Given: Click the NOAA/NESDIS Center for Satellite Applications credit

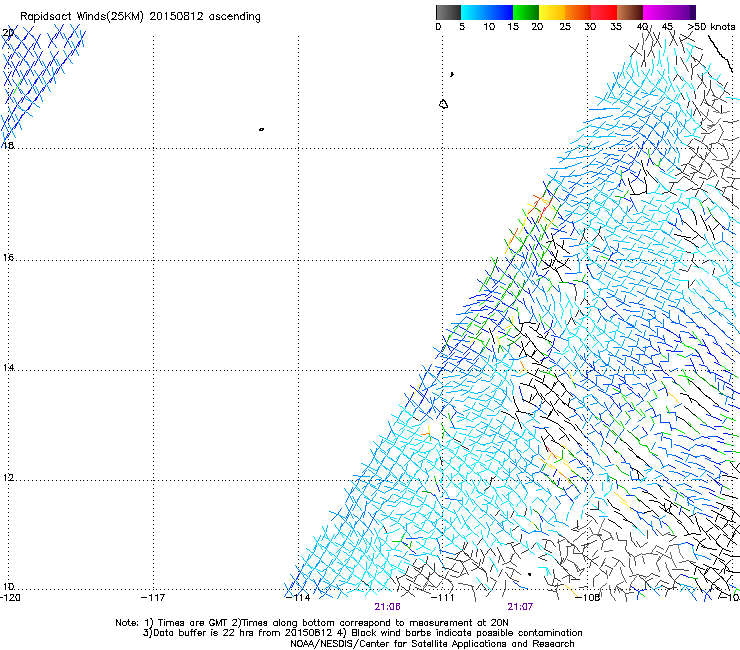Looking at the screenshot, I should coord(432,644).
